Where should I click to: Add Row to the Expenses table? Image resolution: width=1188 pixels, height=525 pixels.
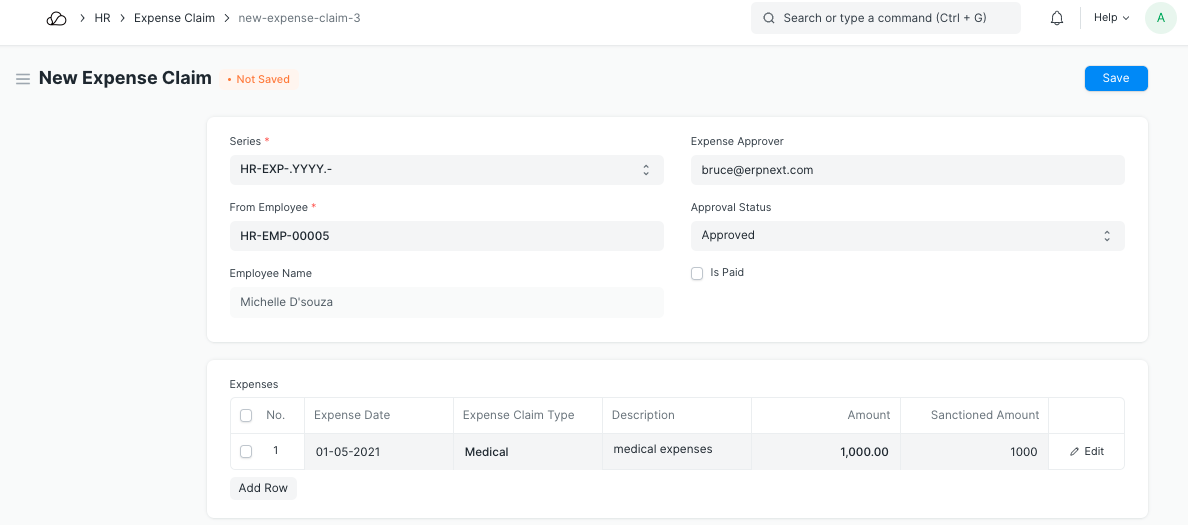click(x=263, y=488)
